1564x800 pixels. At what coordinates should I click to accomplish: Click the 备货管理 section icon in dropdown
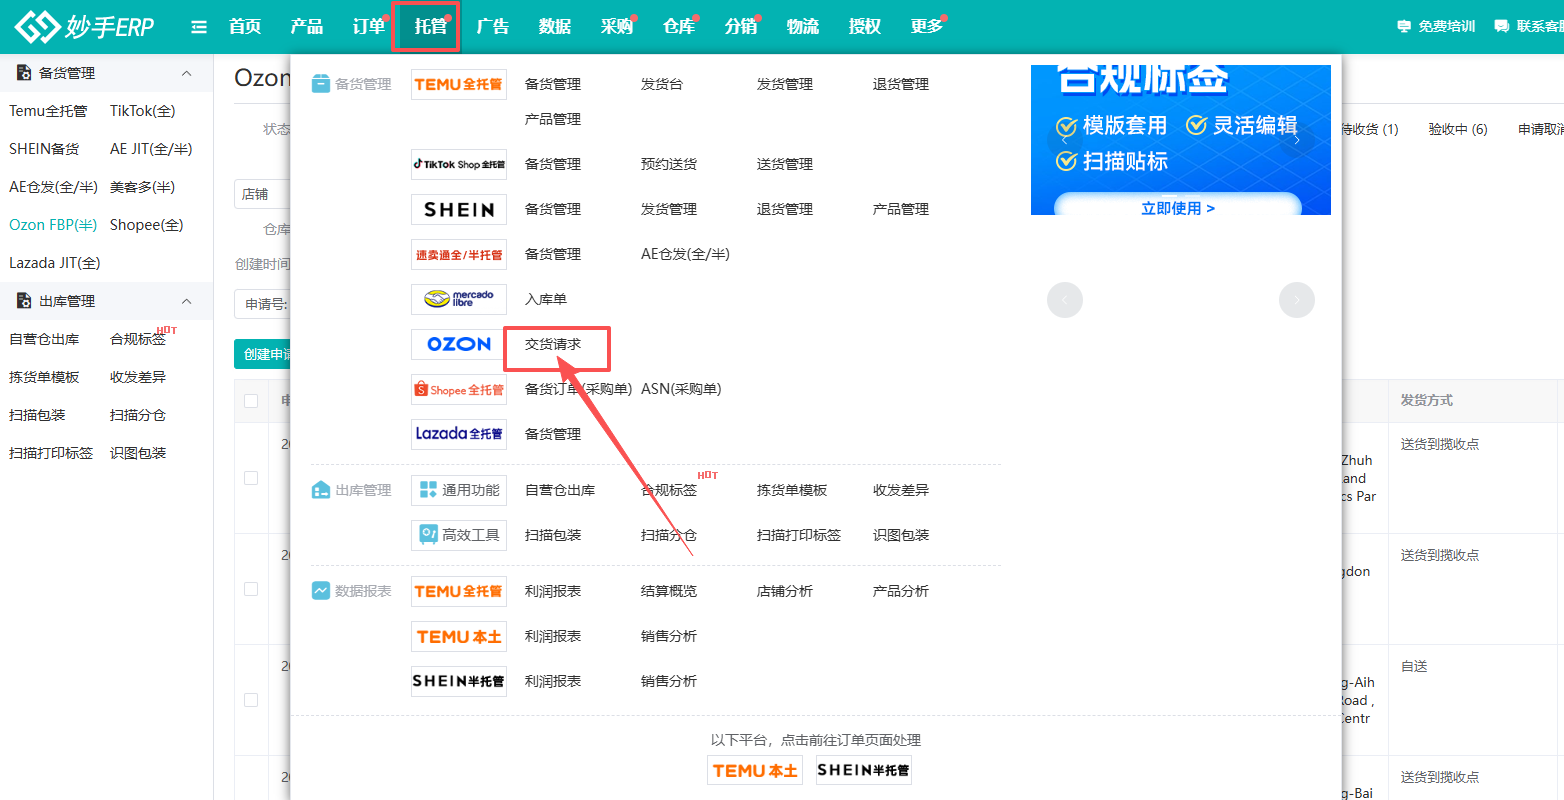pos(320,84)
